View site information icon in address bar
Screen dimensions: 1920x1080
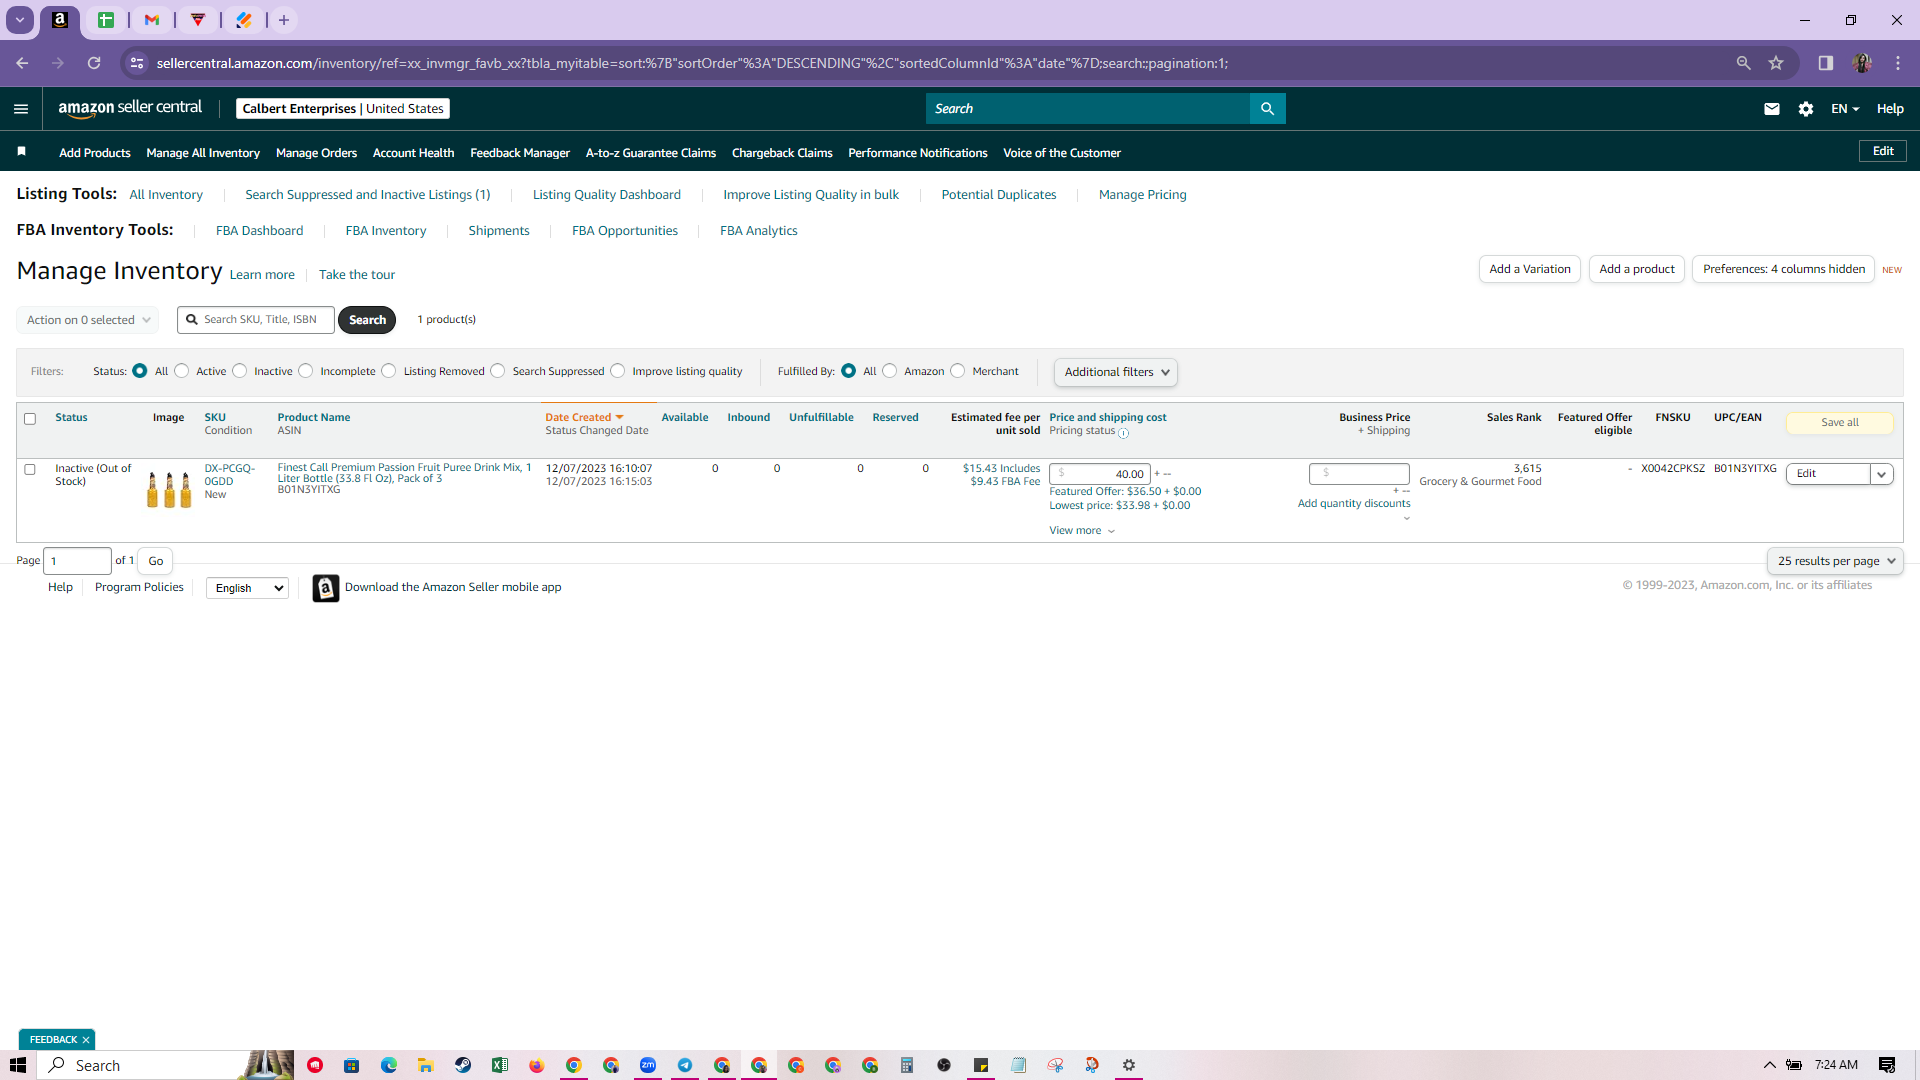138,63
